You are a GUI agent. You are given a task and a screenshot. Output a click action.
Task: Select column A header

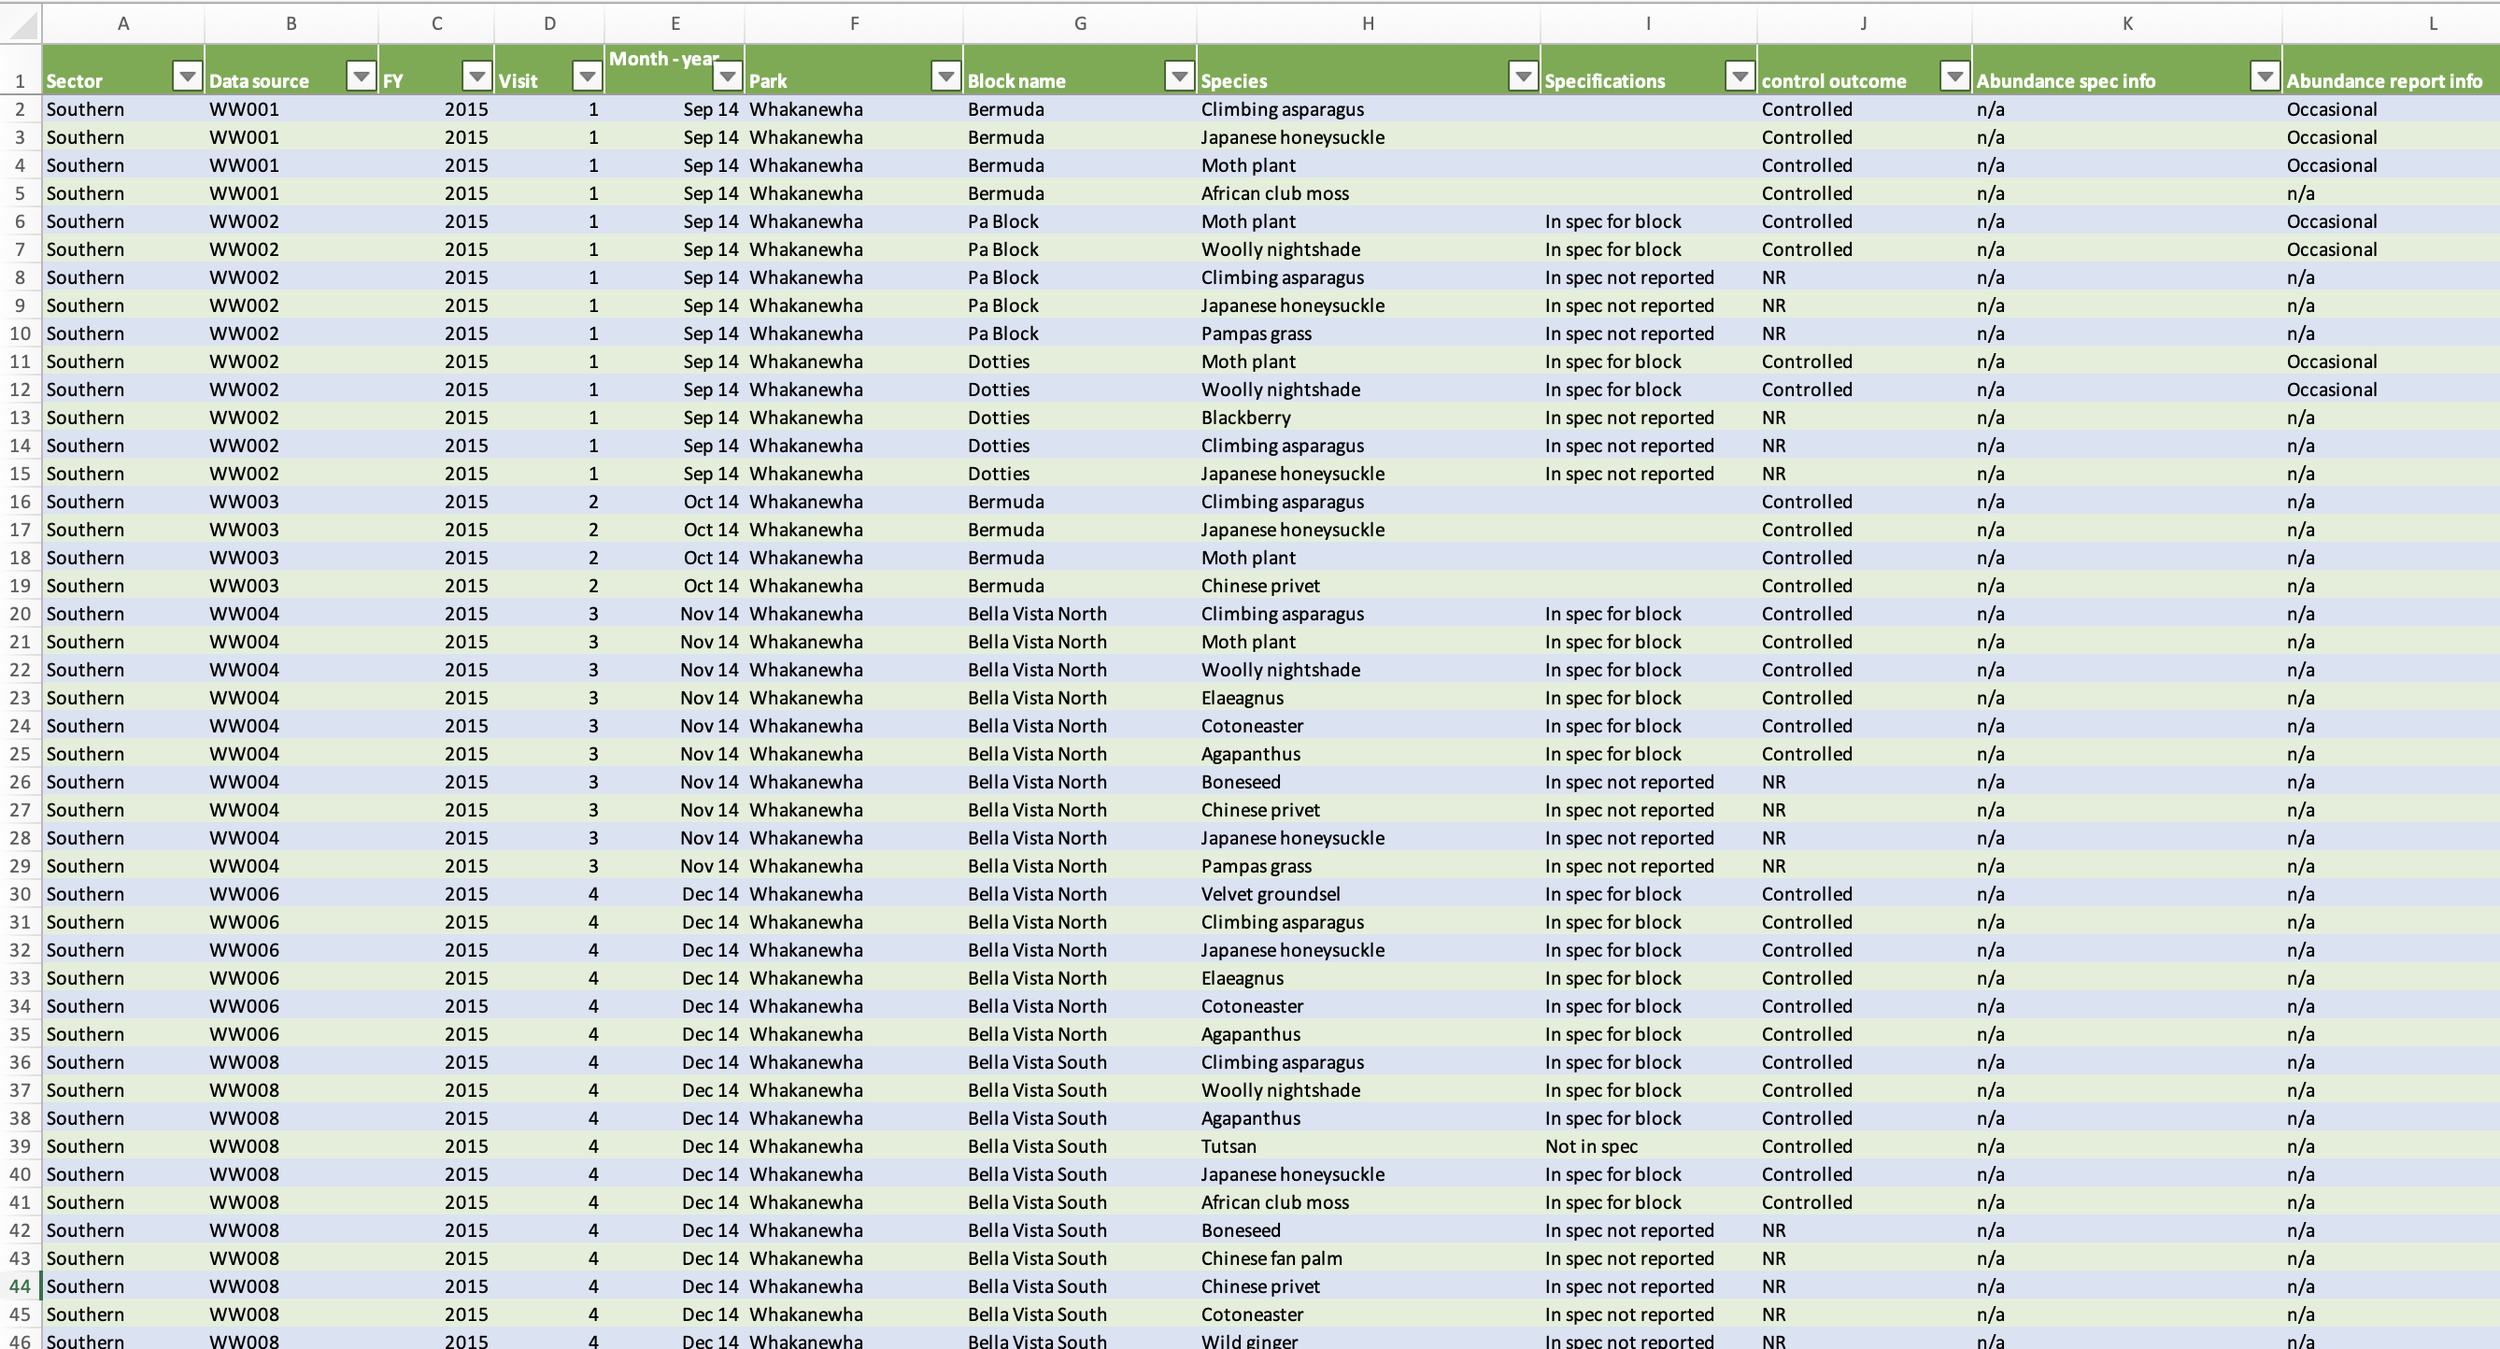123,23
